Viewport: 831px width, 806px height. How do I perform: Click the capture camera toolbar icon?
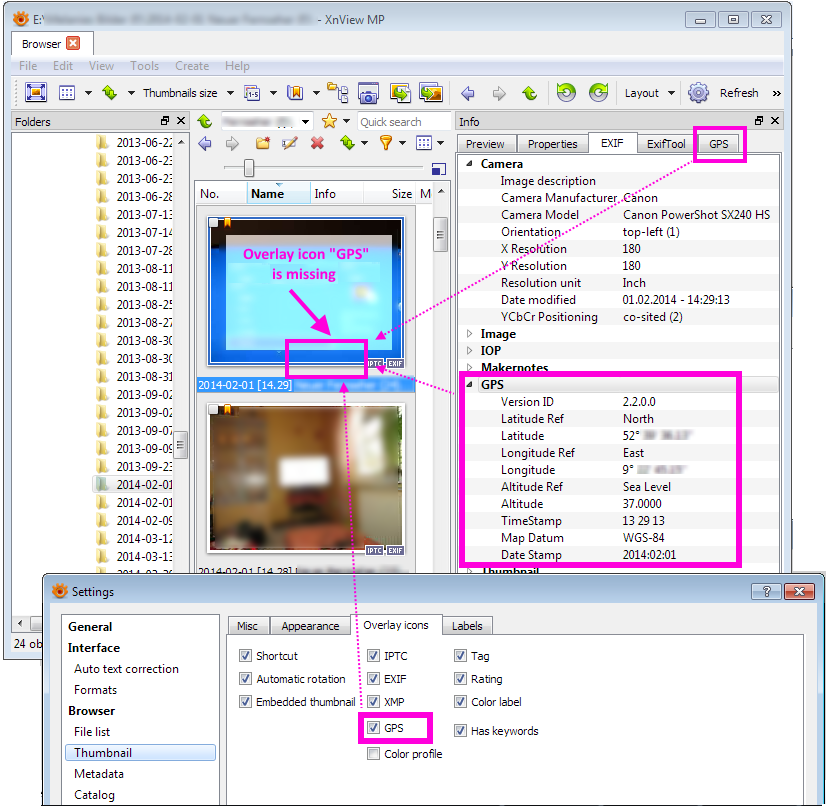(368, 93)
